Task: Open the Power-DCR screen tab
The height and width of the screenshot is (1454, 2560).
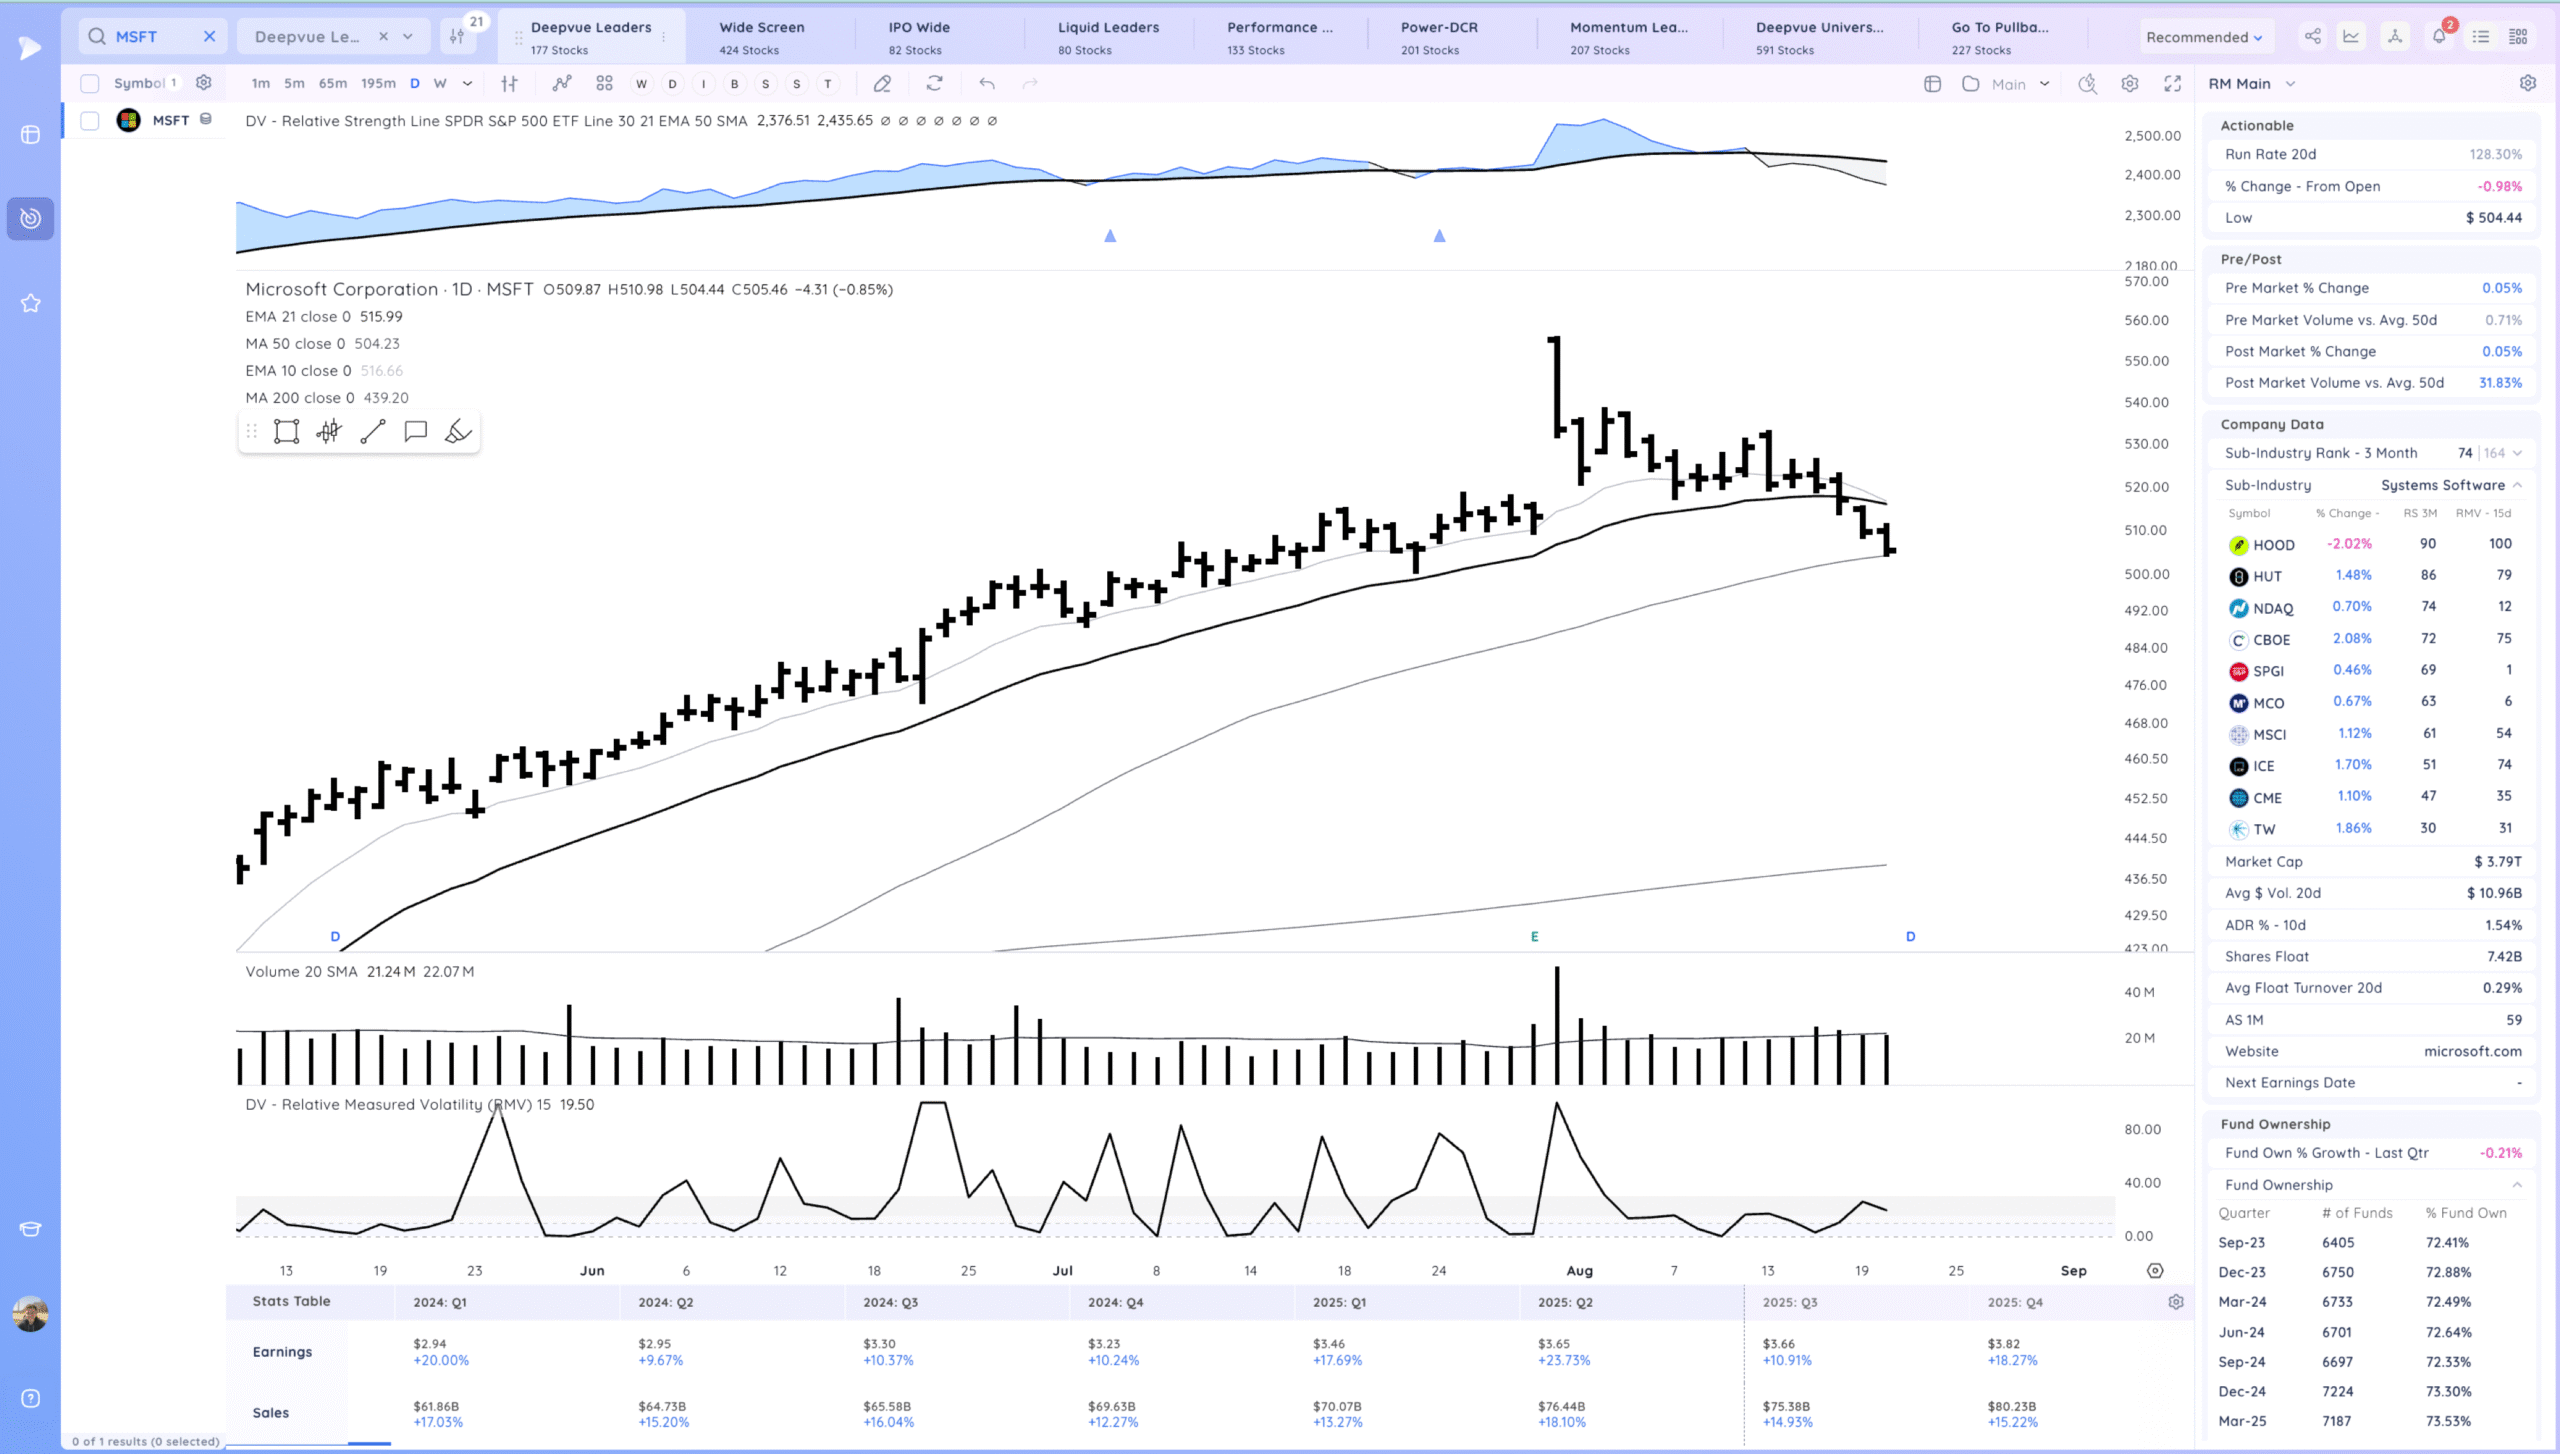Action: tap(1438, 37)
